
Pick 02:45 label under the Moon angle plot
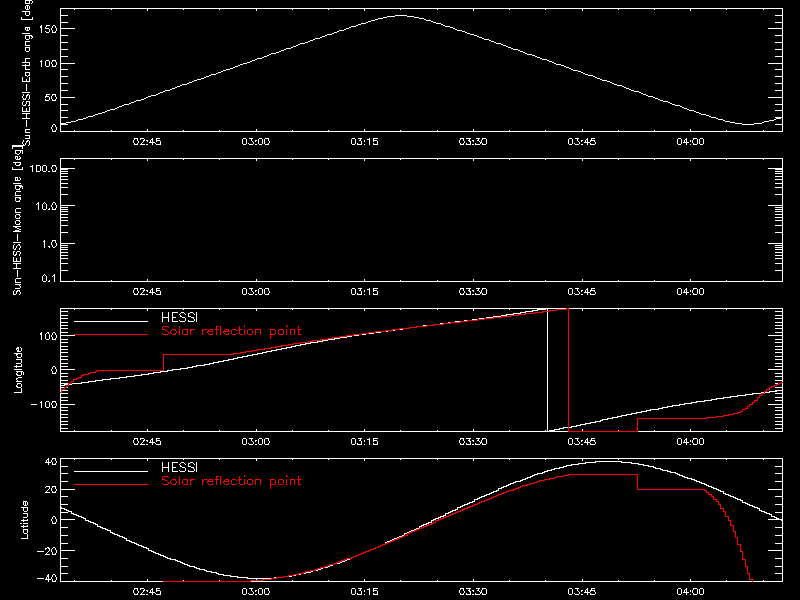tap(147, 292)
